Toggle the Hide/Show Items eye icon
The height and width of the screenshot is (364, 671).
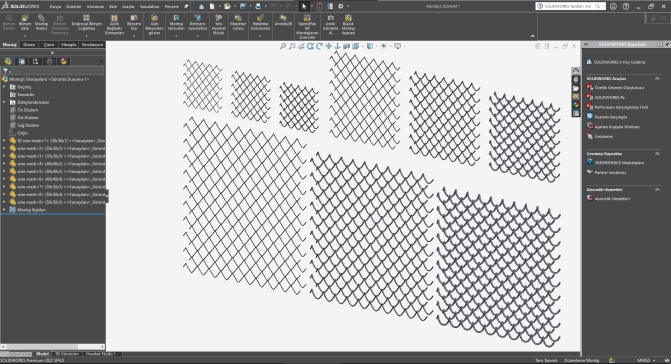pyautogui.click(x=383, y=46)
